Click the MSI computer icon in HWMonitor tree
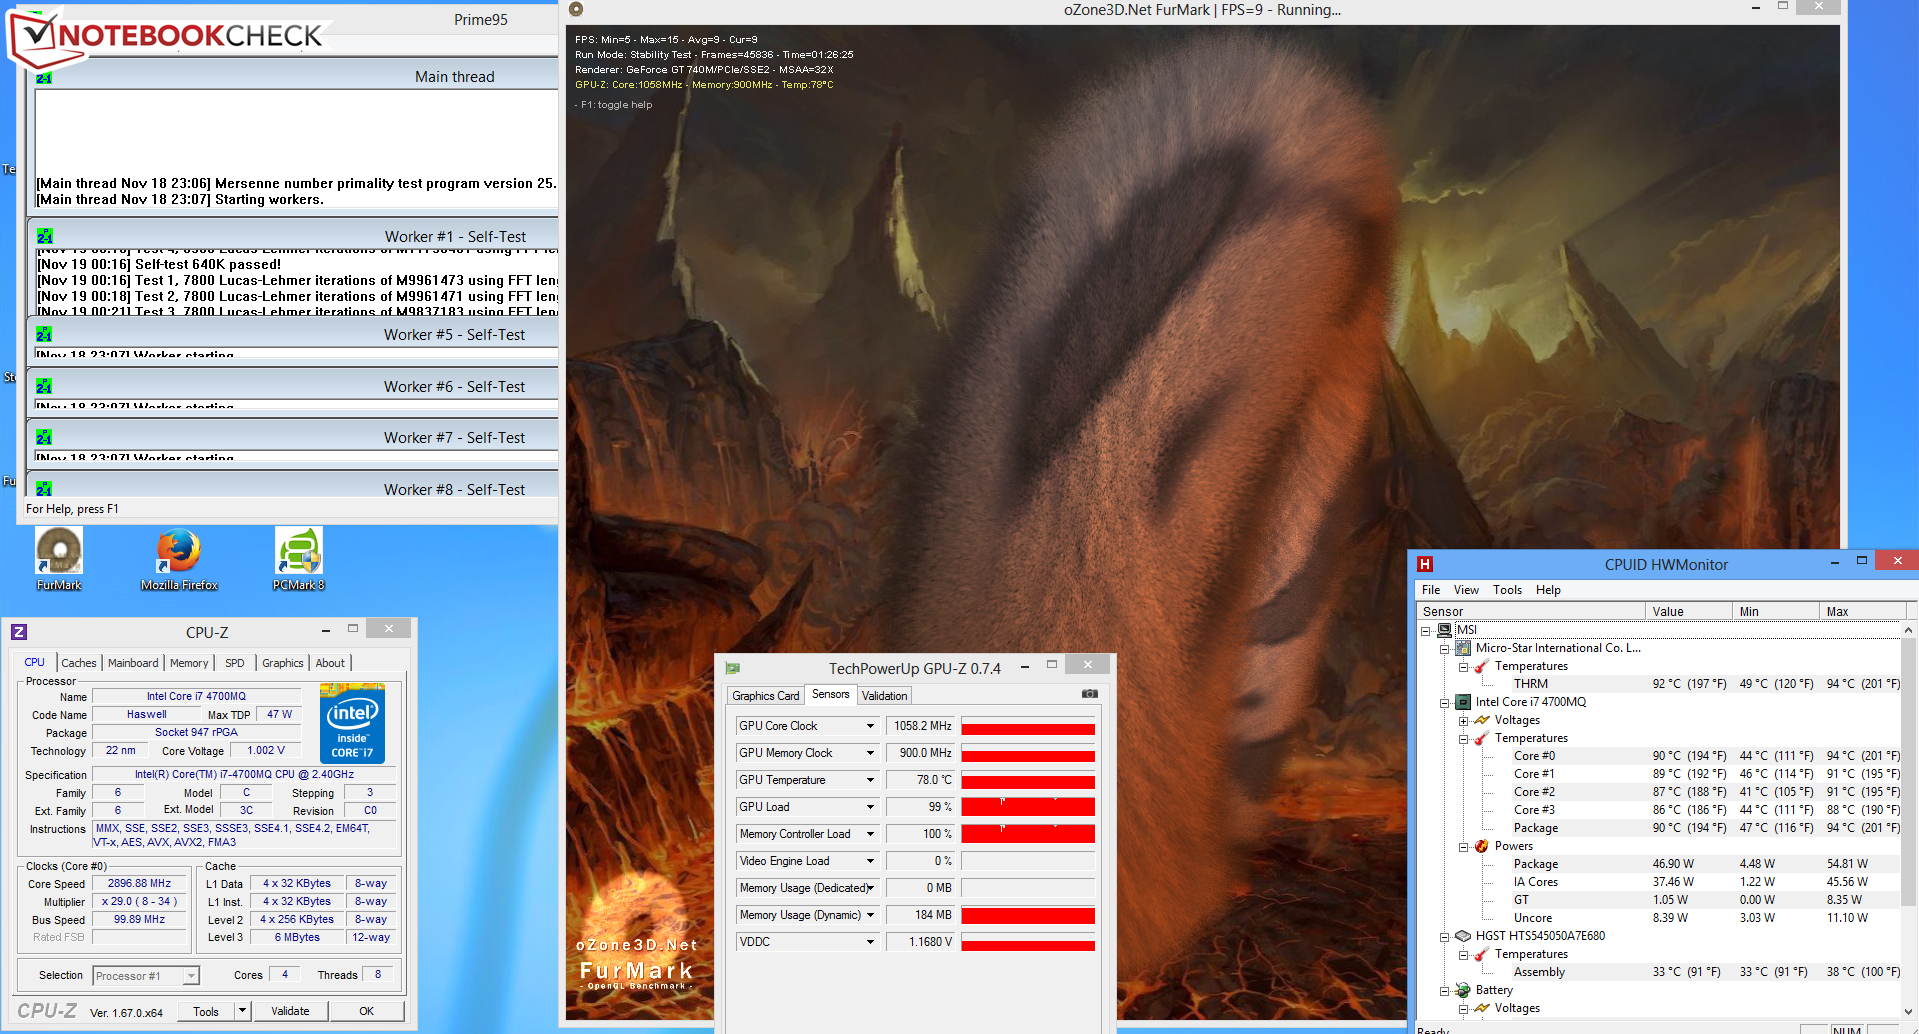The height and width of the screenshot is (1034, 1919). point(1444,630)
